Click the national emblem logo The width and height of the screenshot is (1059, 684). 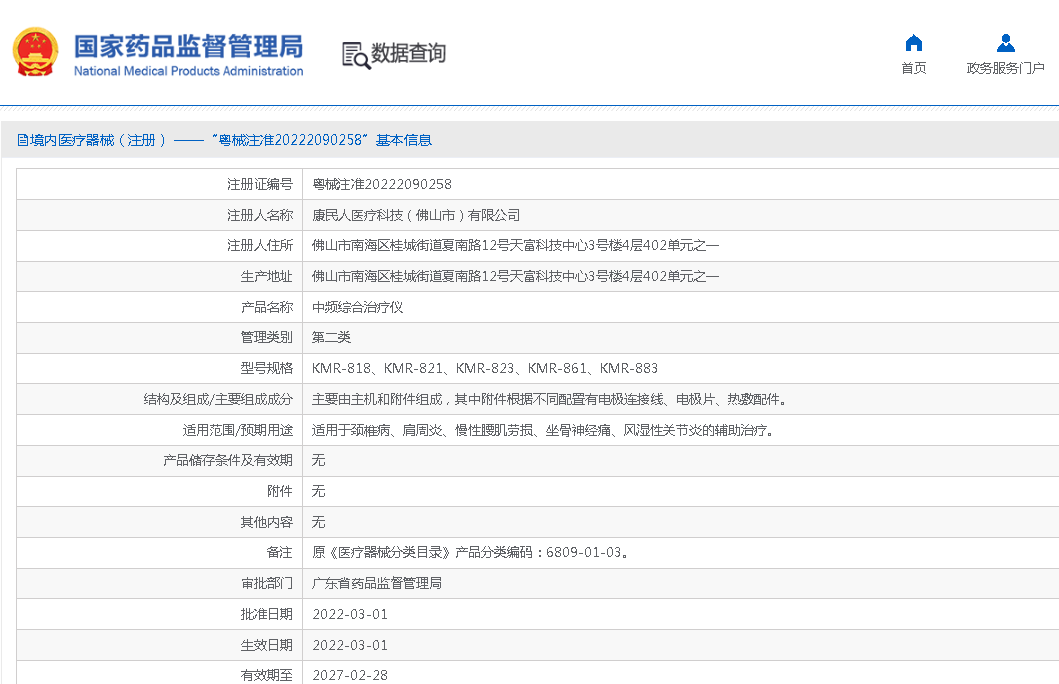point(36,53)
